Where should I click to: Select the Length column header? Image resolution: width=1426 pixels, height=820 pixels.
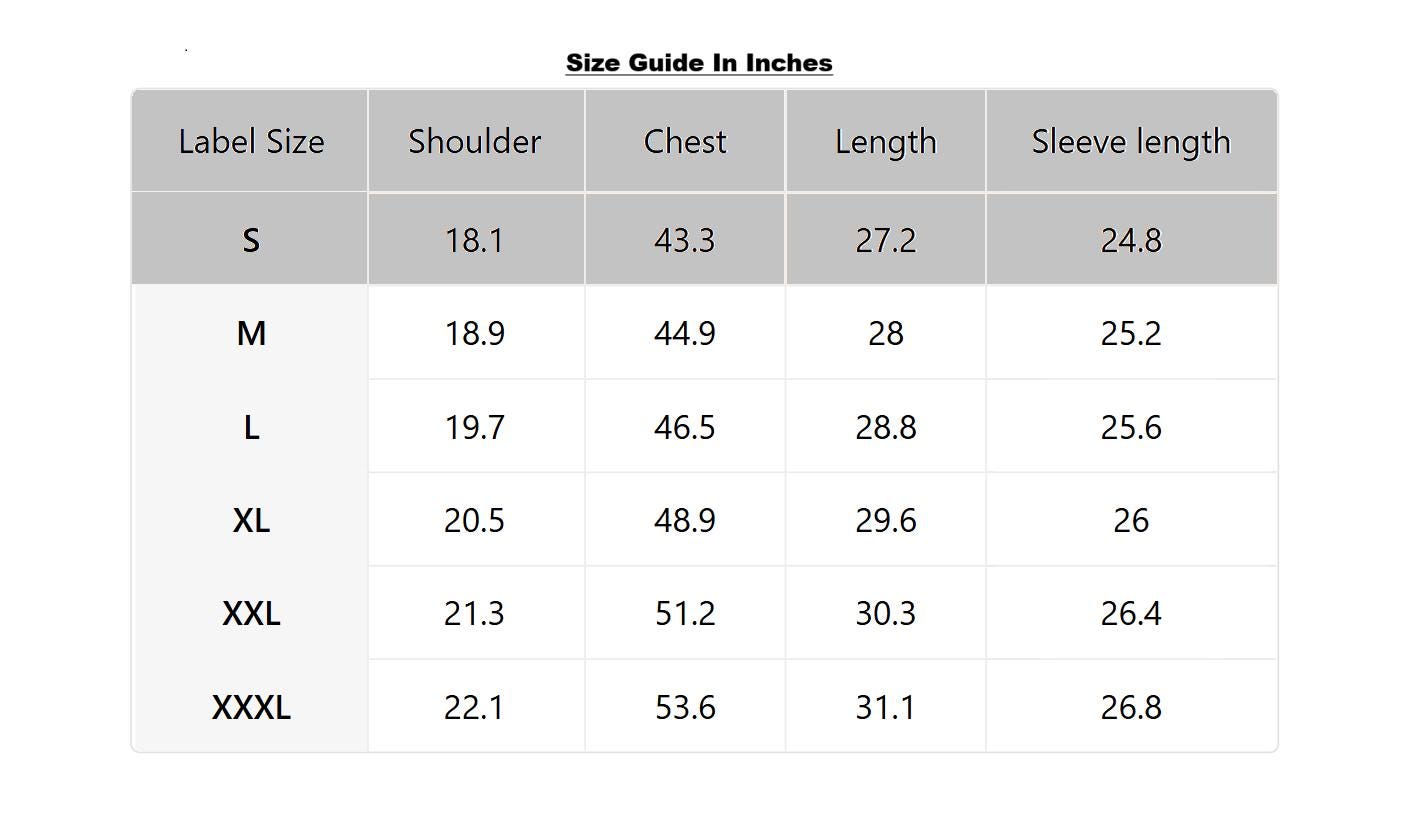(886, 141)
